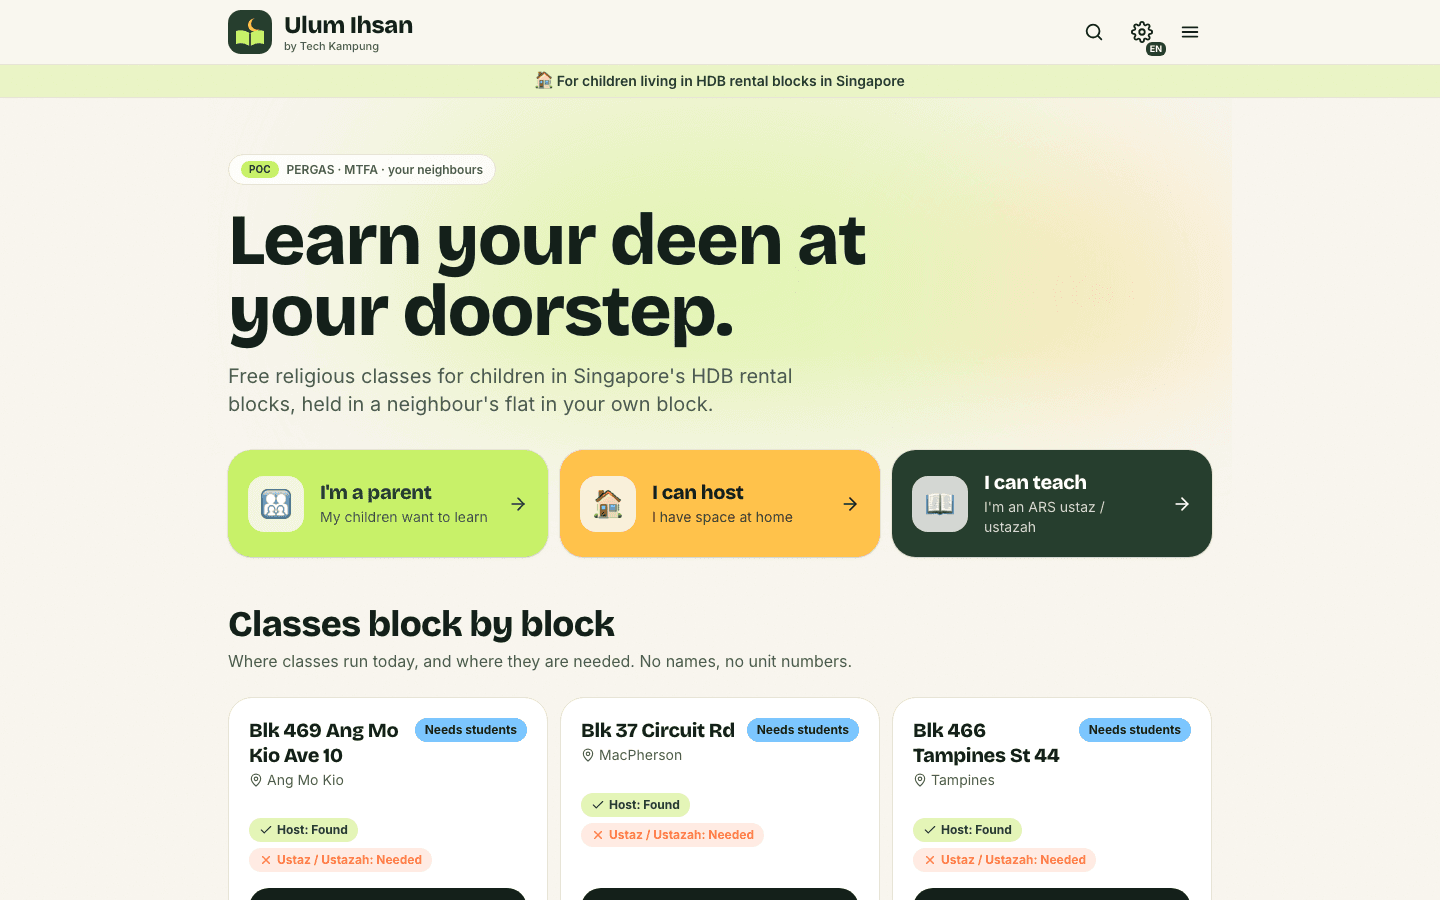Click the family icon on parent card

click(x=276, y=504)
